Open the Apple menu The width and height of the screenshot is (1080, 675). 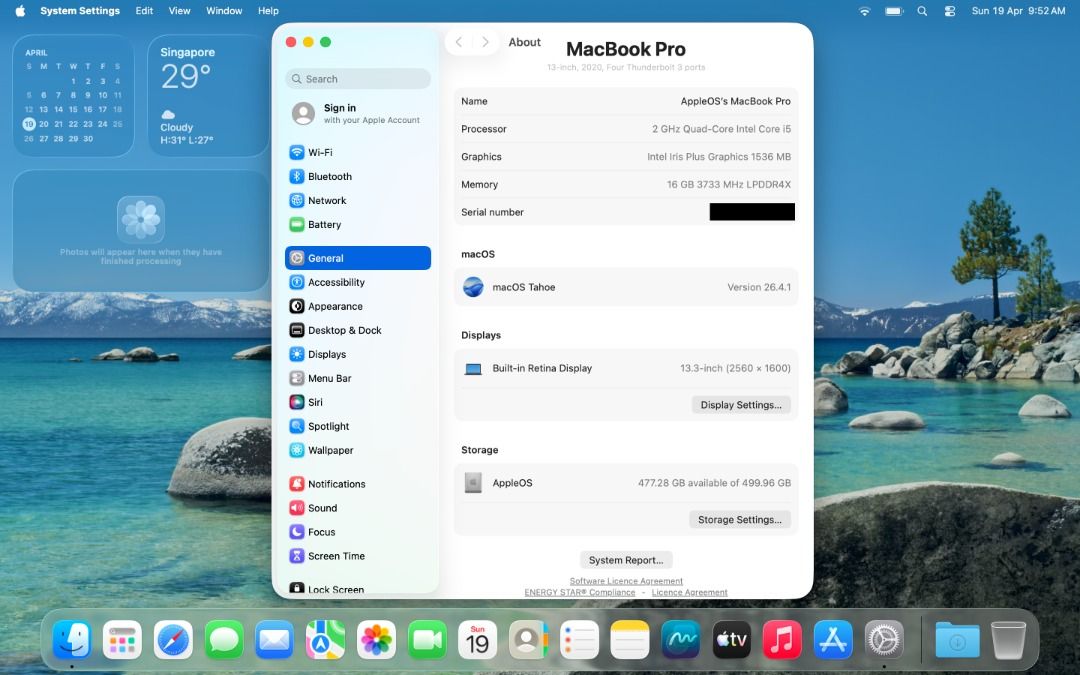(20, 10)
